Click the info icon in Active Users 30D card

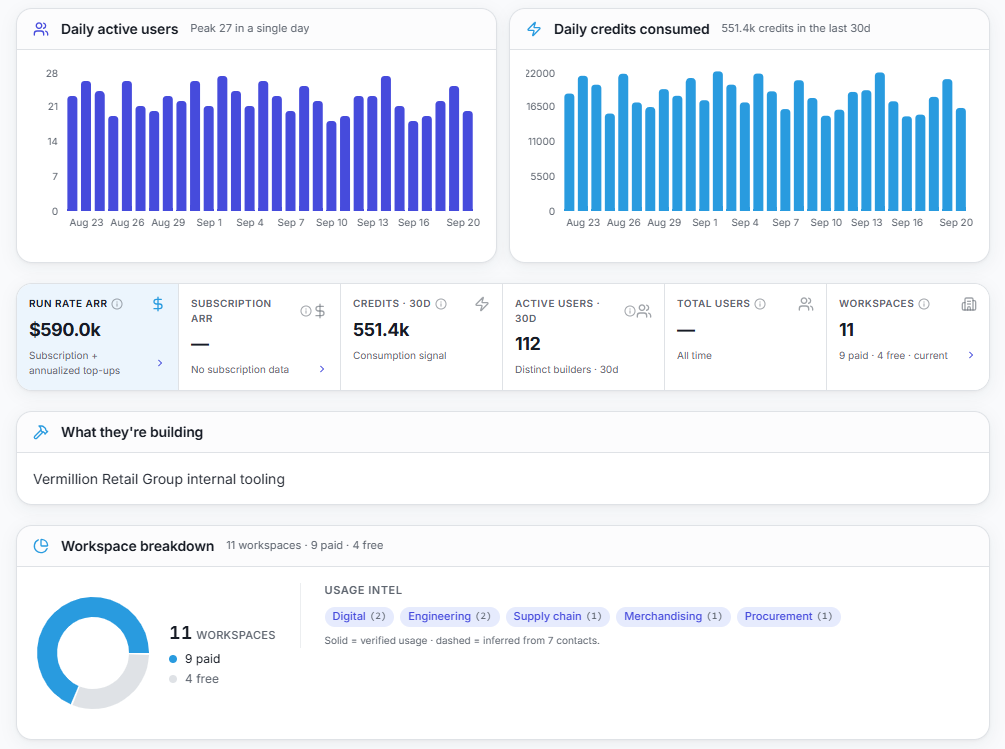tap(630, 311)
